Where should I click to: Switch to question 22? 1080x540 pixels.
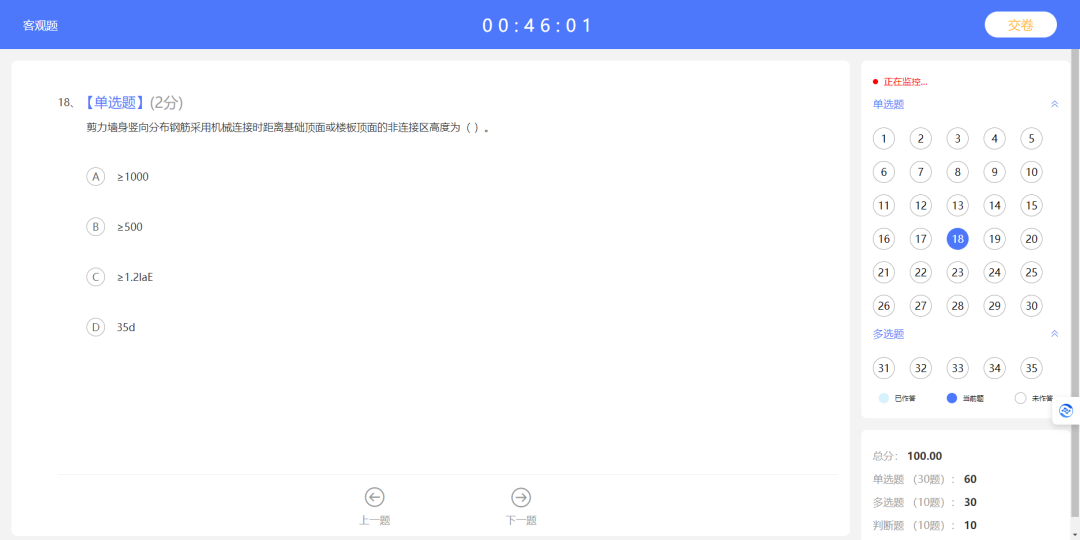point(920,272)
